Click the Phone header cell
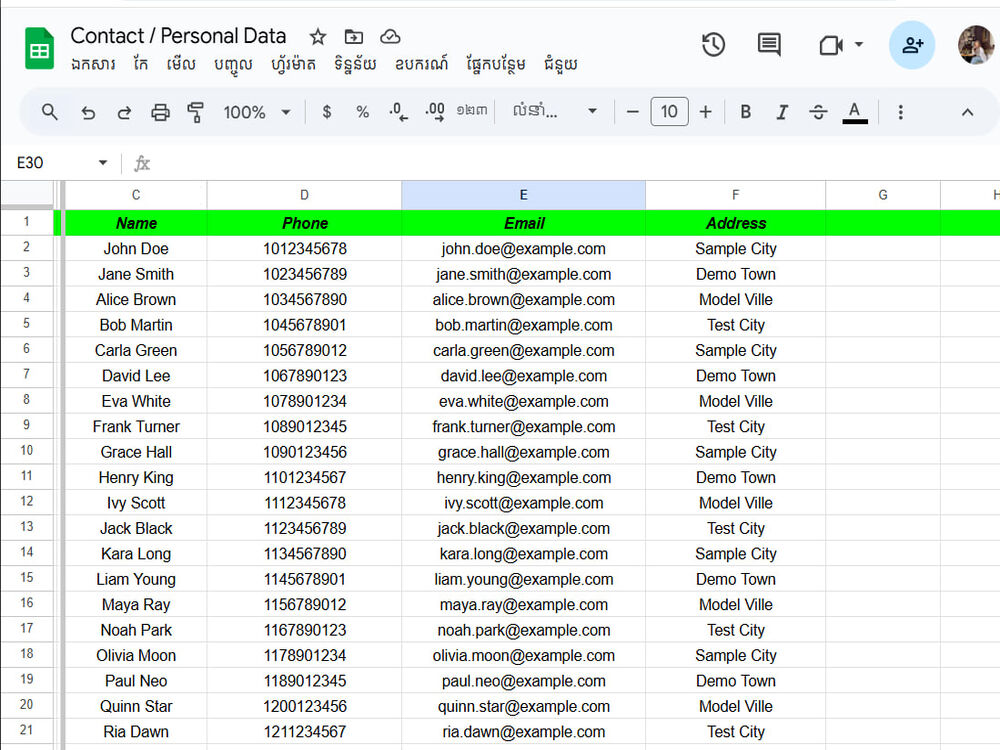 pyautogui.click(x=304, y=223)
